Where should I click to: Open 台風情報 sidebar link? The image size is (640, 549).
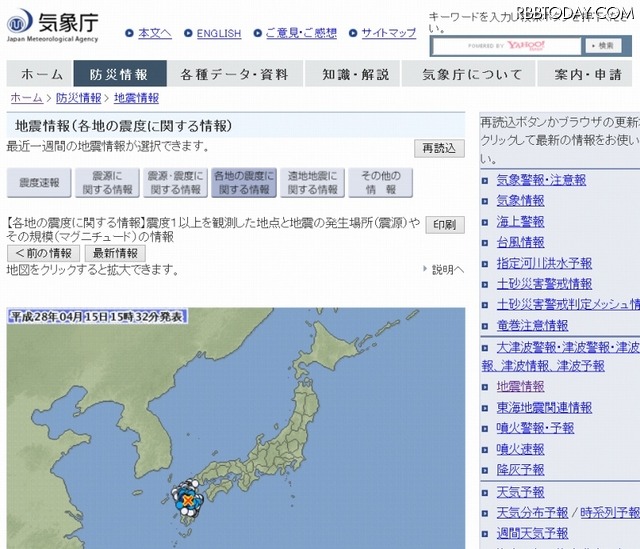click(520, 242)
